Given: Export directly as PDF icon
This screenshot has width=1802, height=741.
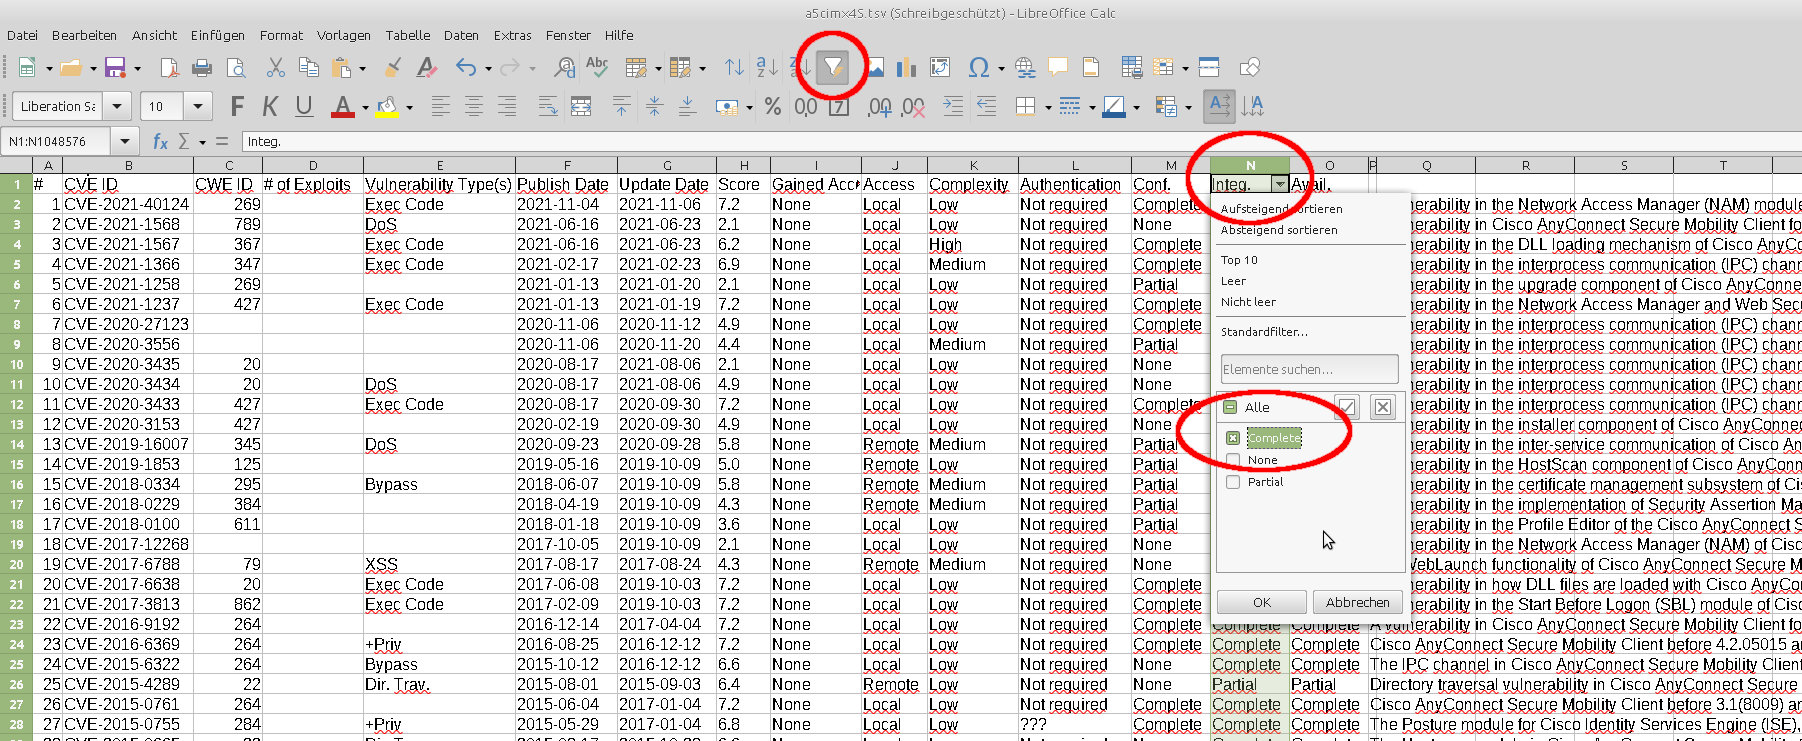Looking at the screenshot, I should click(x=169, y=67).
